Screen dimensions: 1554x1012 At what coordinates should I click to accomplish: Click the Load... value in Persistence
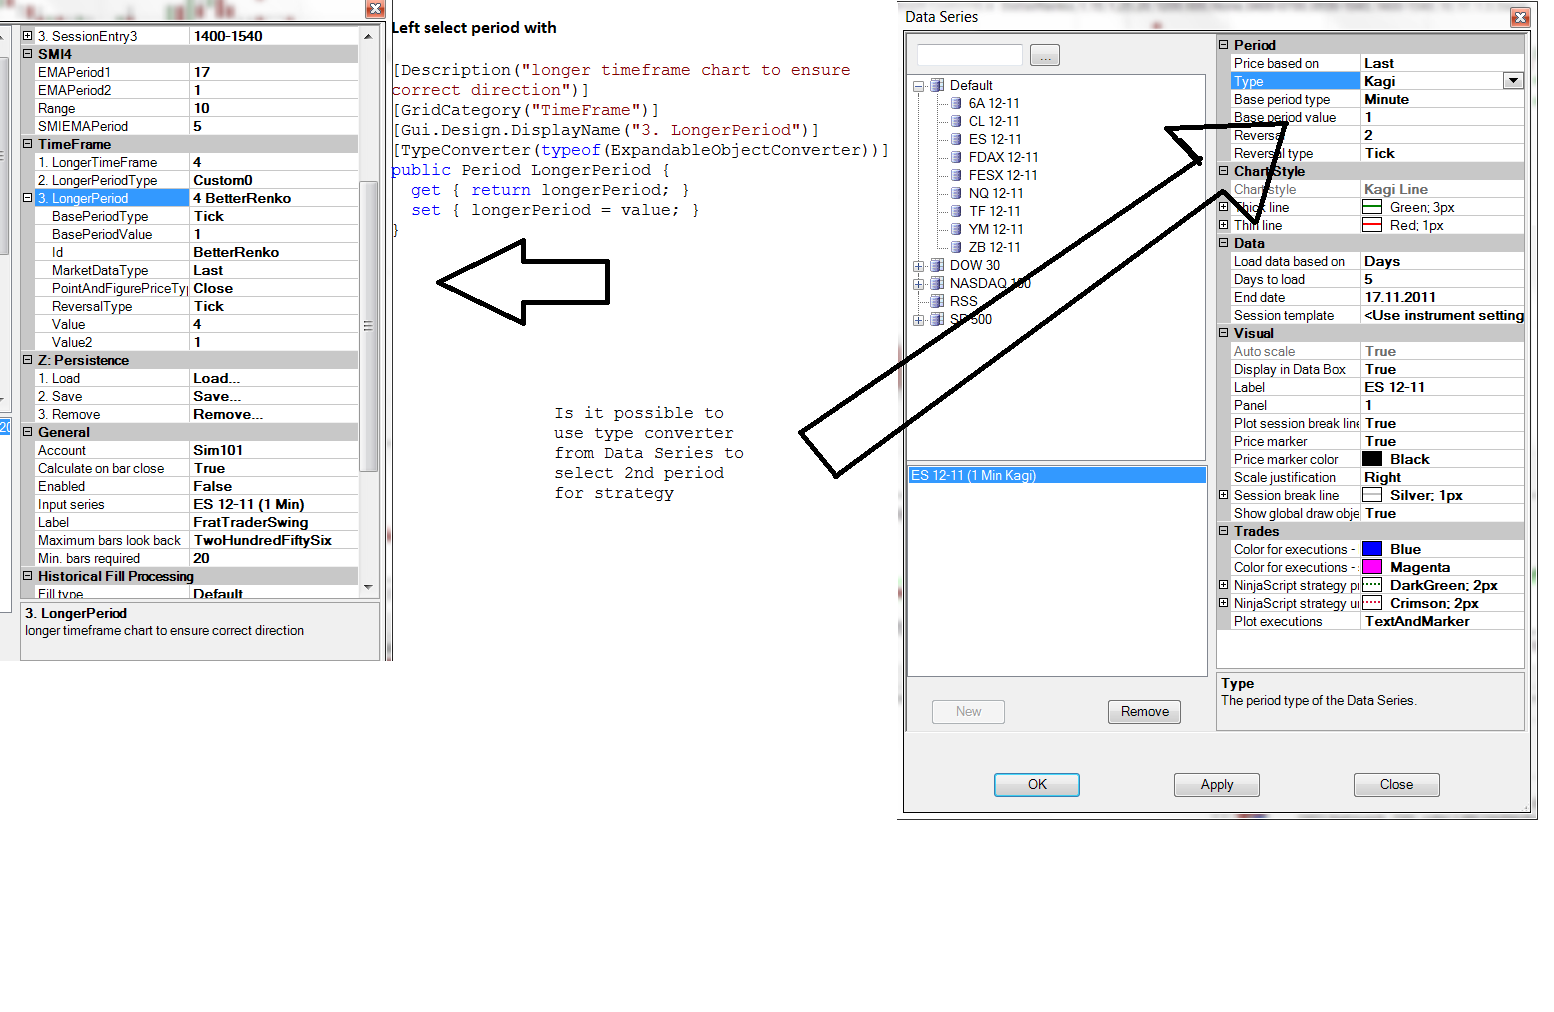tap(274, 378)
